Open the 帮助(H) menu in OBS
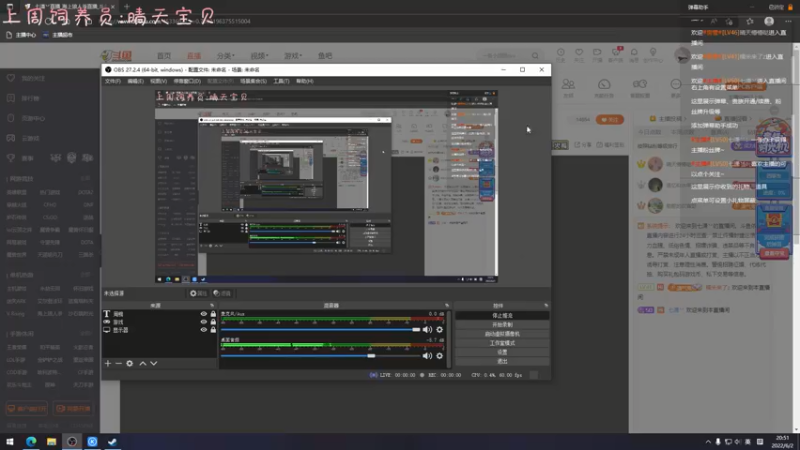The height and width of the screenshot is (450, 800). click(x=305, y=81)
